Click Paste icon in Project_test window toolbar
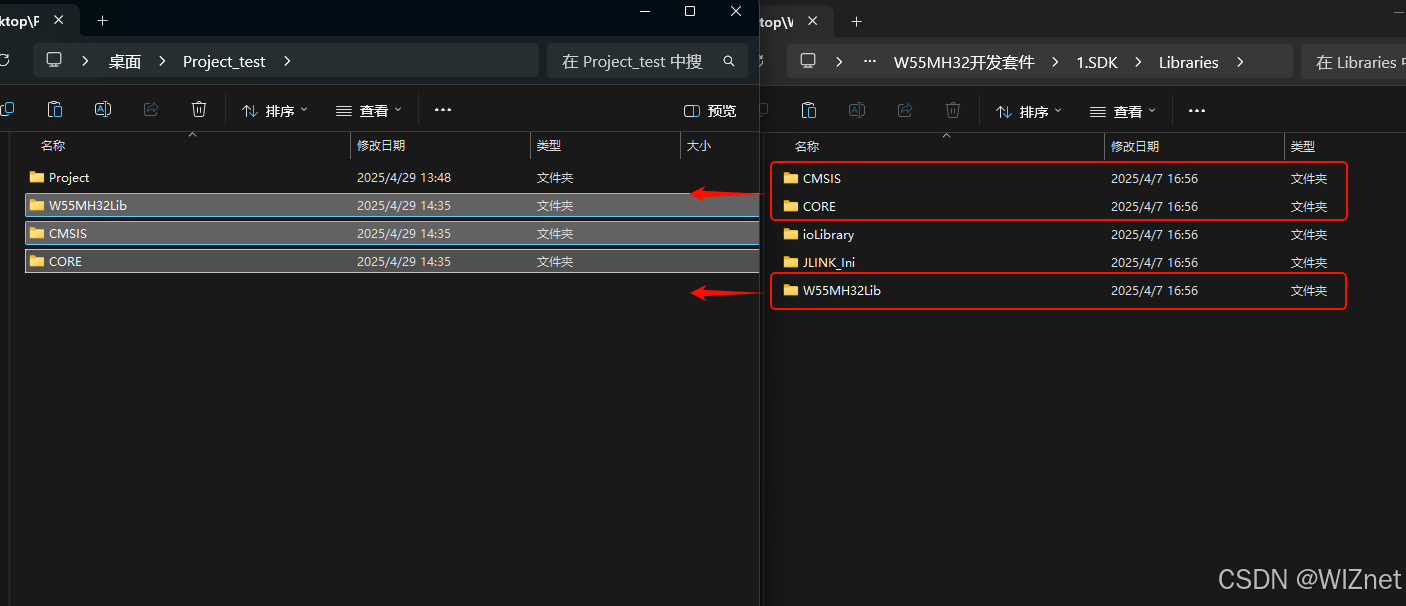 (x=56, y=110)
